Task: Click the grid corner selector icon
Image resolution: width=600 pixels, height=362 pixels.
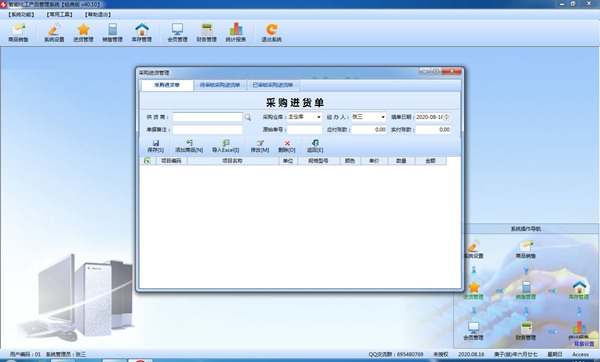Action: click(147, 161)
